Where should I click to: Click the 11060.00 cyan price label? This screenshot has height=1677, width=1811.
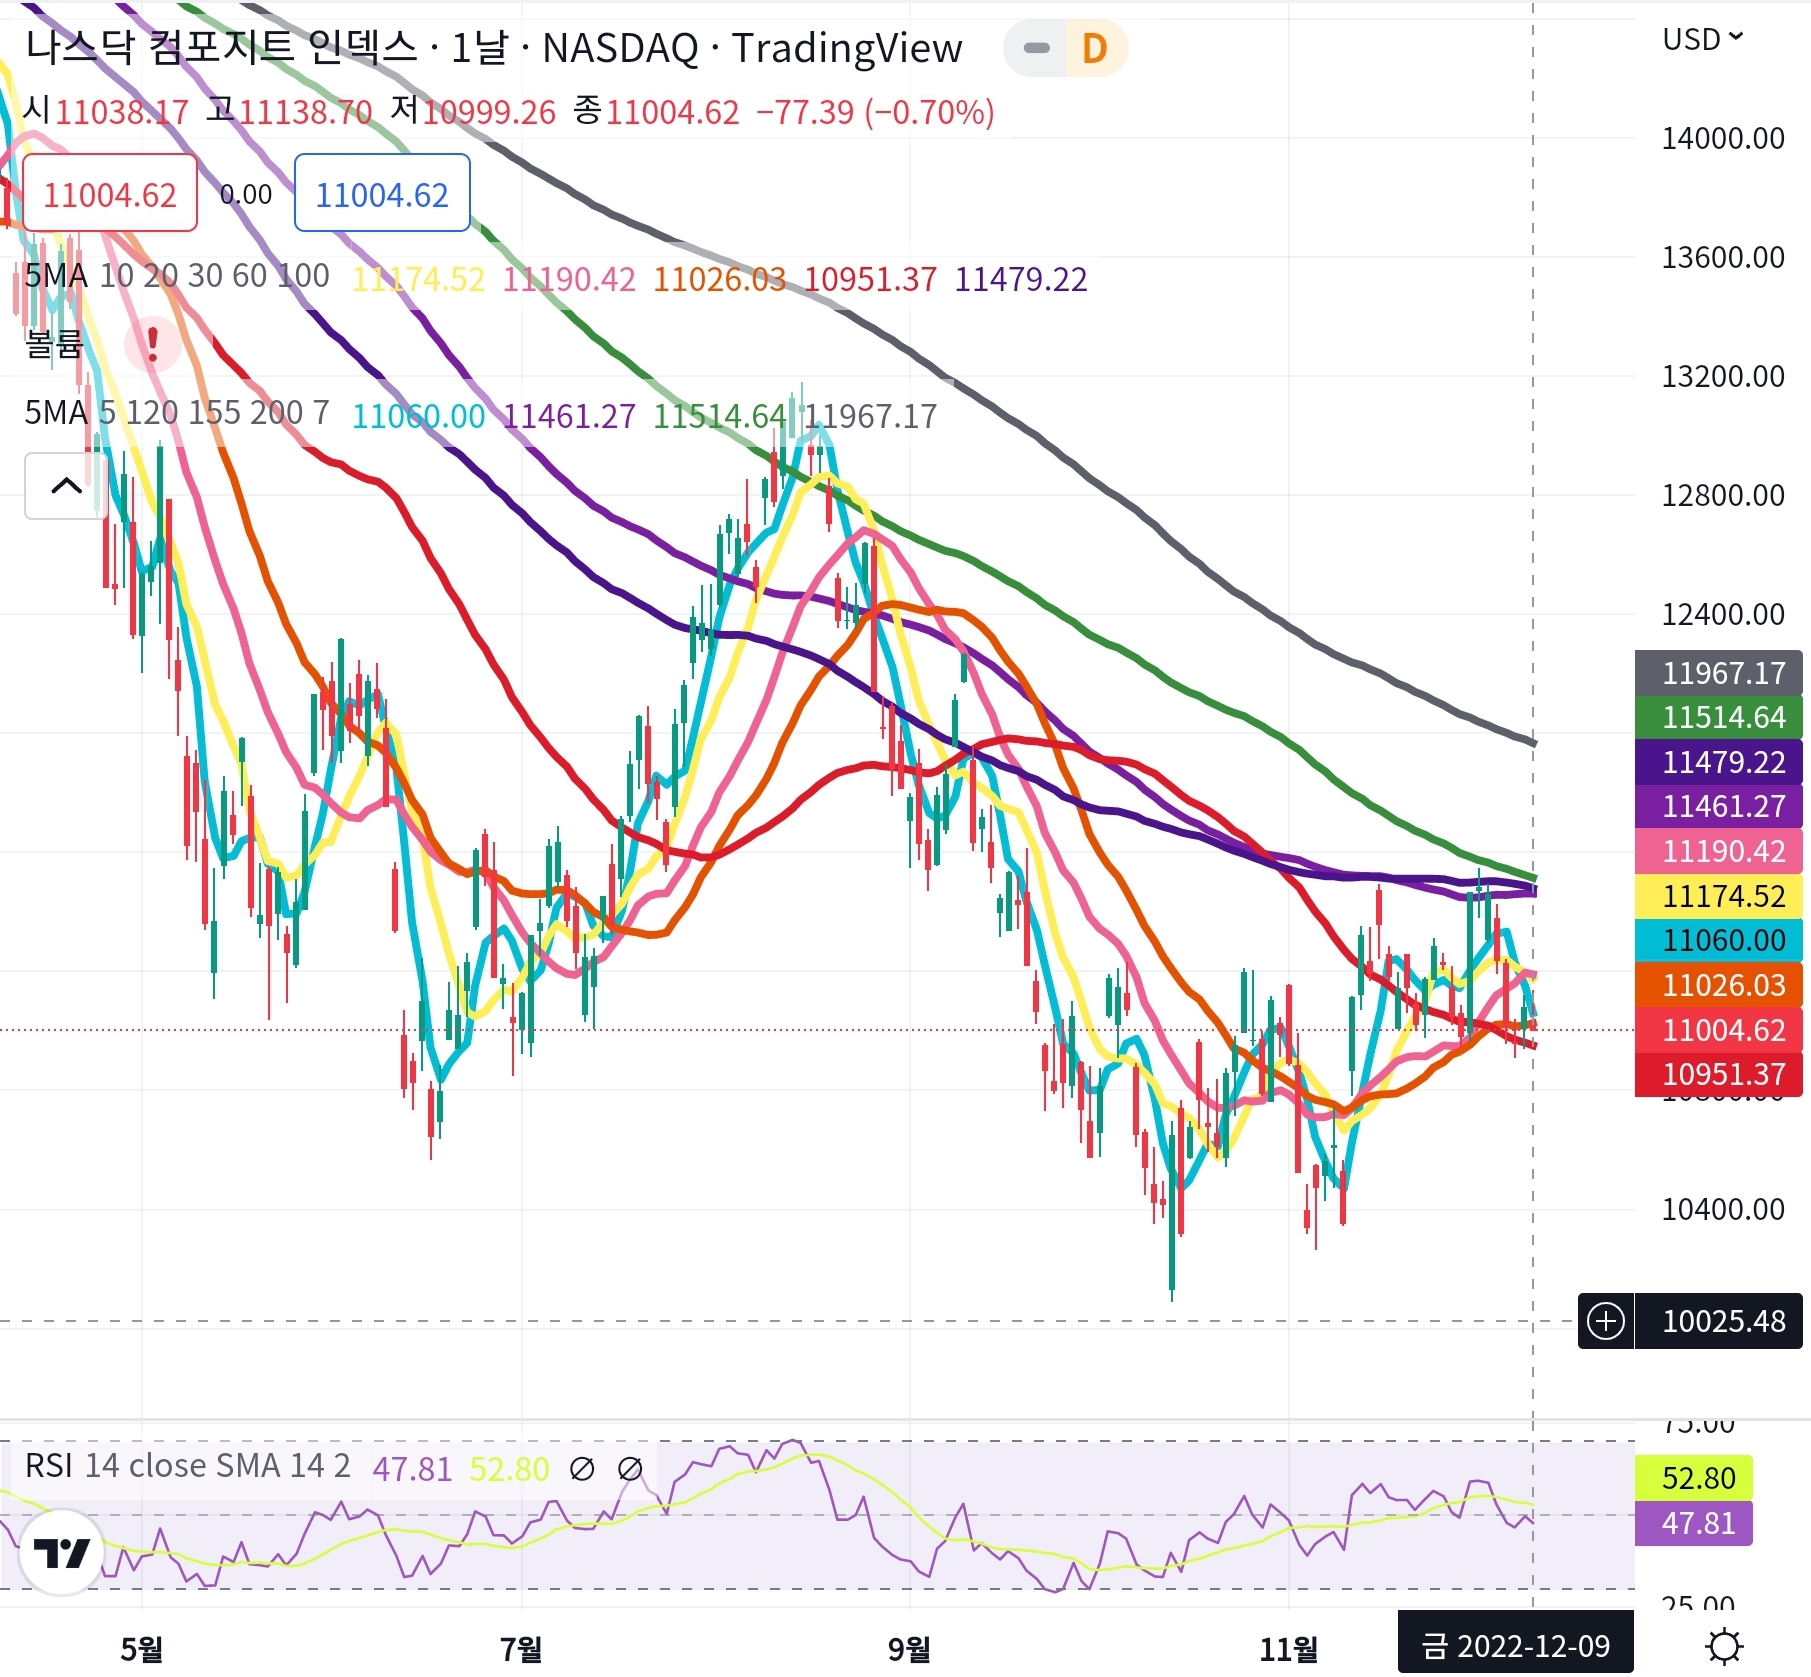click(1719, 940)
